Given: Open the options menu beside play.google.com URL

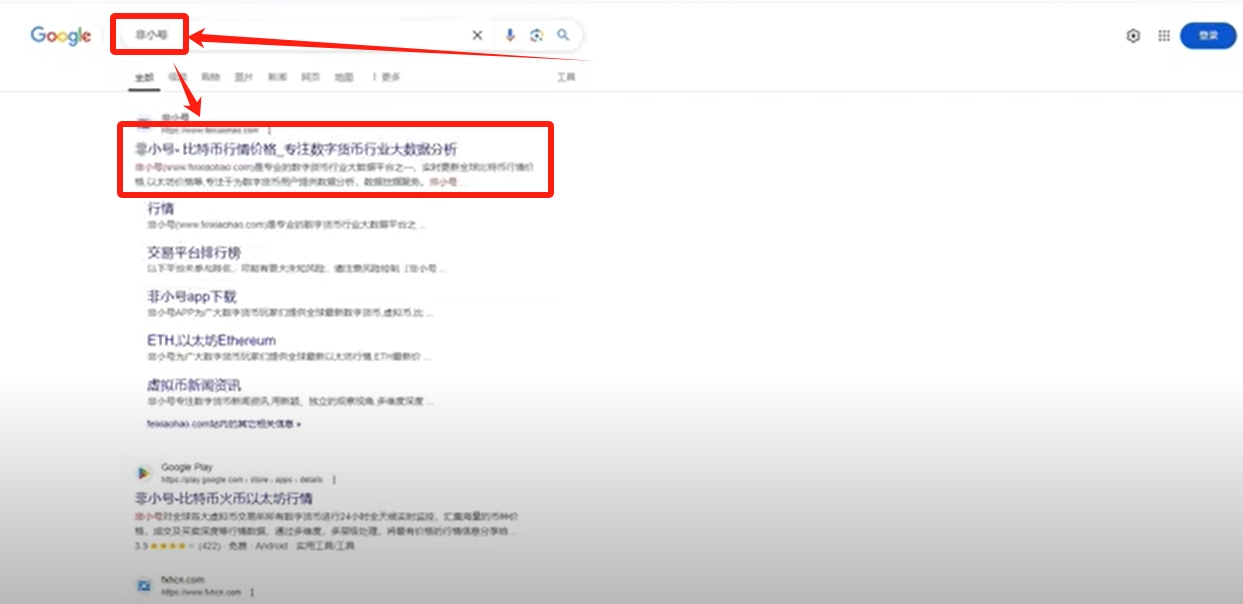Looking at the screenshot, I should pos(334,480).
